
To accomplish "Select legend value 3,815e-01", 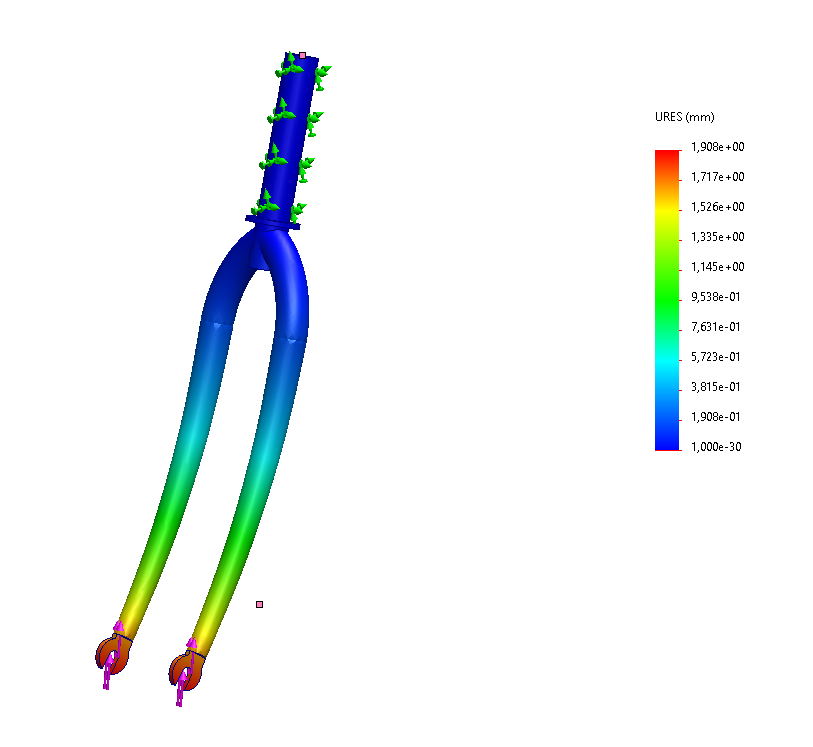I will [x=716, y=387].
